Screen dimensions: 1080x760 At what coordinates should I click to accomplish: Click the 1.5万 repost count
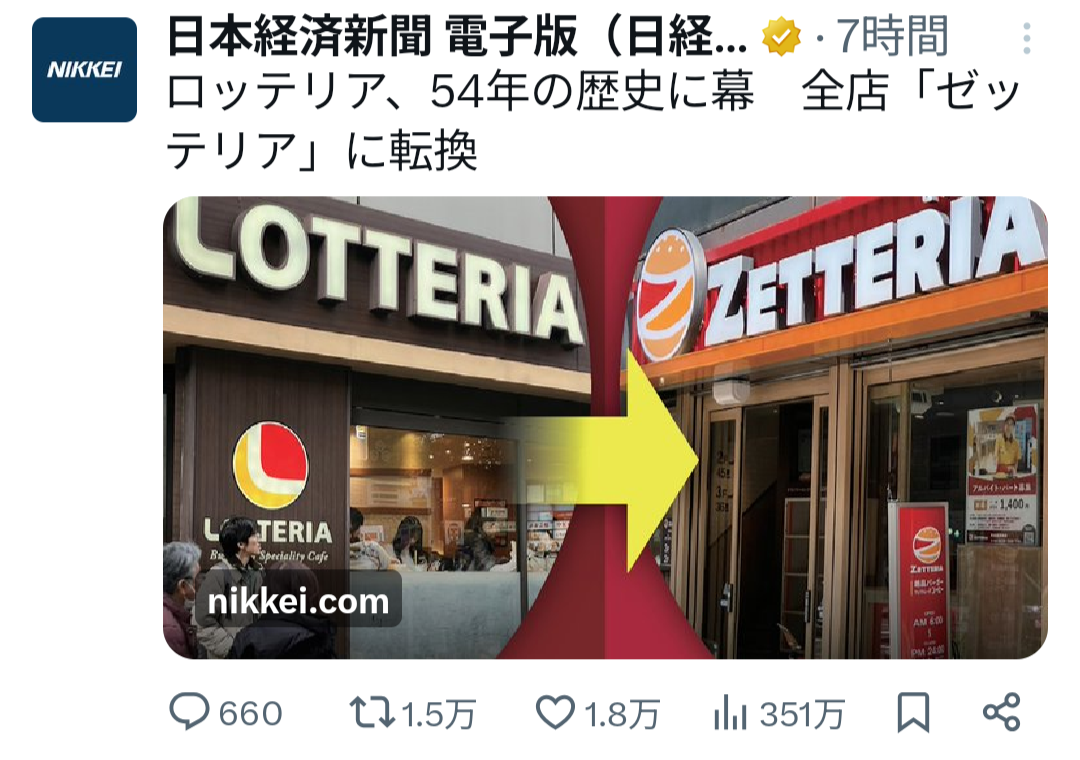click(x=439, y=714)
